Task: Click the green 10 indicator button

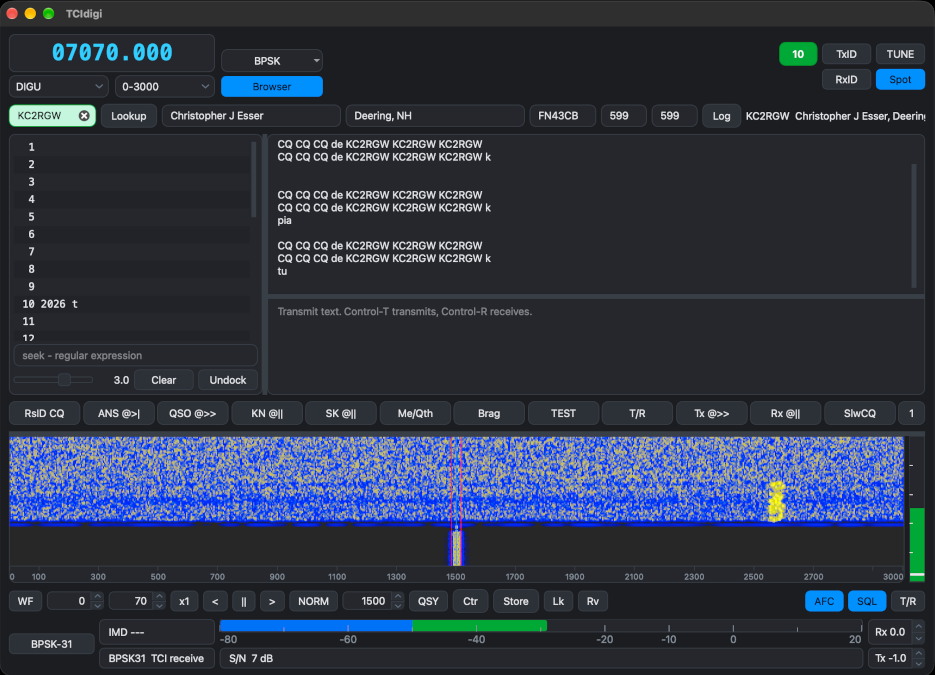Action: [x=798, y=54]
